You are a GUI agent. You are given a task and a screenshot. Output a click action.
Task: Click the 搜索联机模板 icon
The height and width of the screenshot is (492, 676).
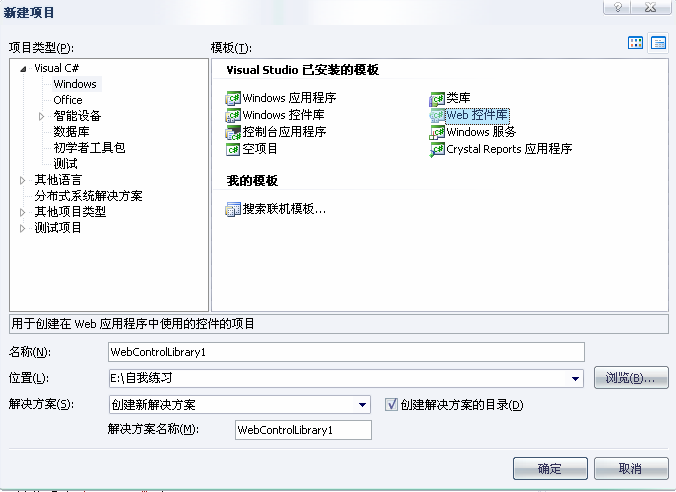click(233, 210)
